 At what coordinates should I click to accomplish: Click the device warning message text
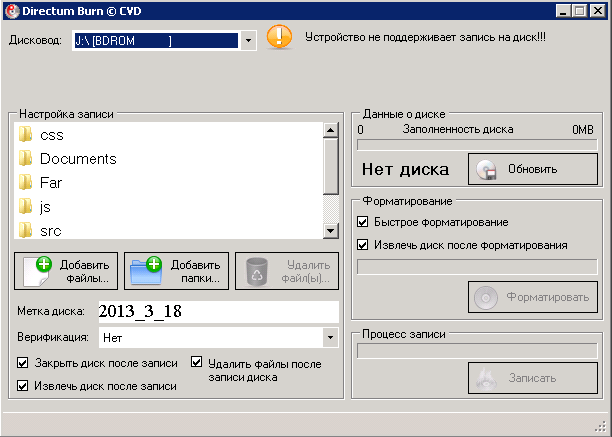[x=425, y=37]
